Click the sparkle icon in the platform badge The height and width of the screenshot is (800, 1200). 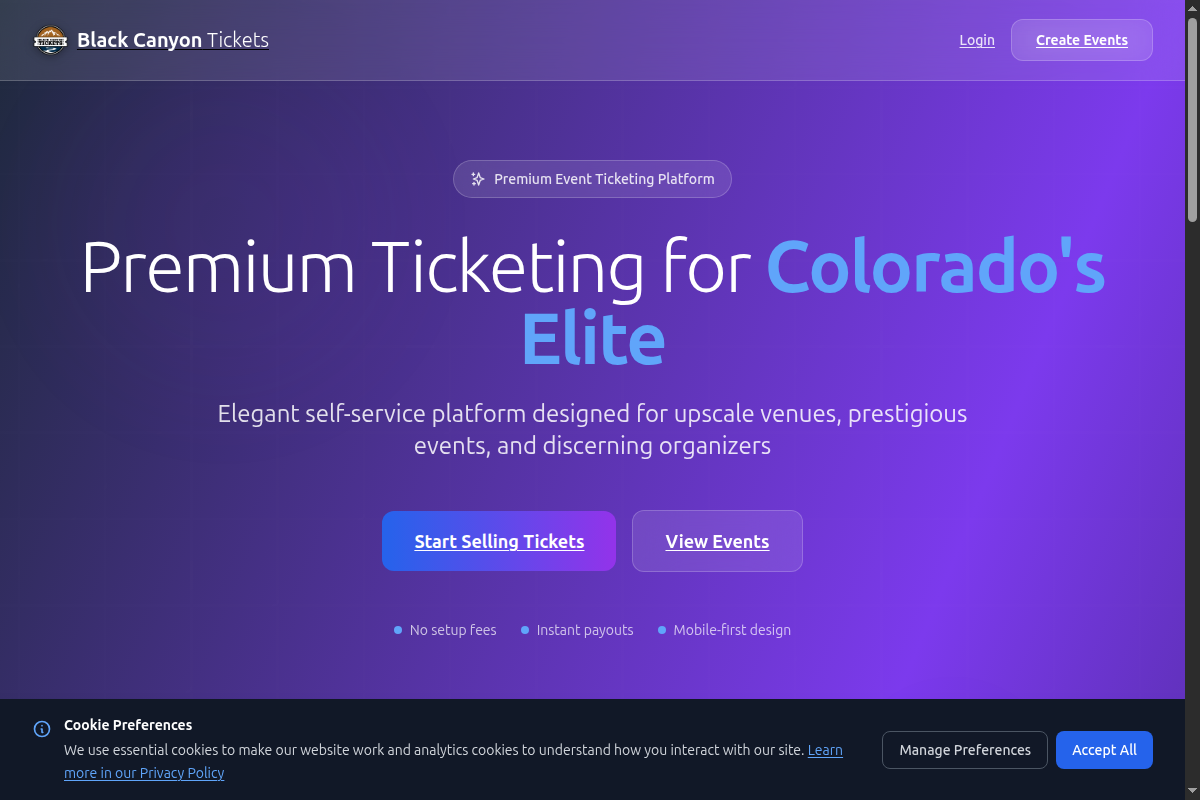pos(478,179)
